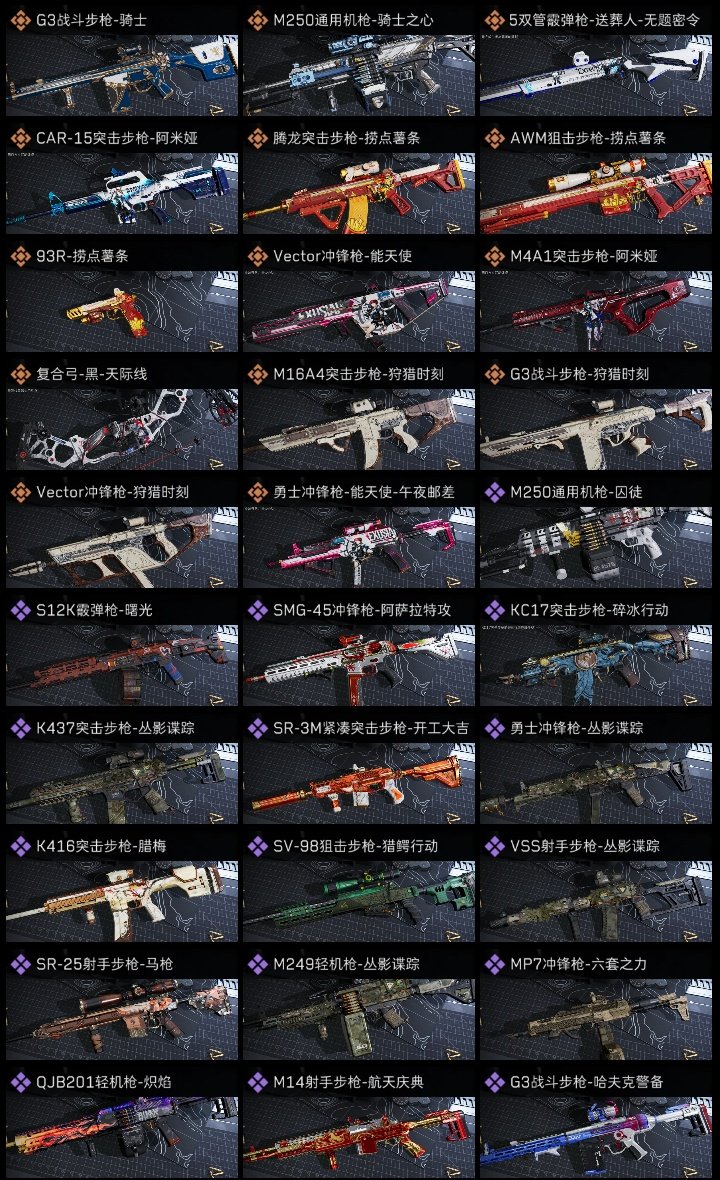Click the purple rarity icon beside MP7冲锋枪-六套之力

494,964
